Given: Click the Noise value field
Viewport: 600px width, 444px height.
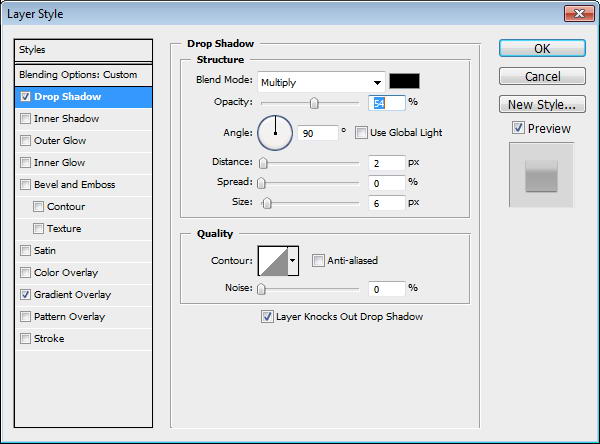Looking at the screenshot, I should (386, 289).
